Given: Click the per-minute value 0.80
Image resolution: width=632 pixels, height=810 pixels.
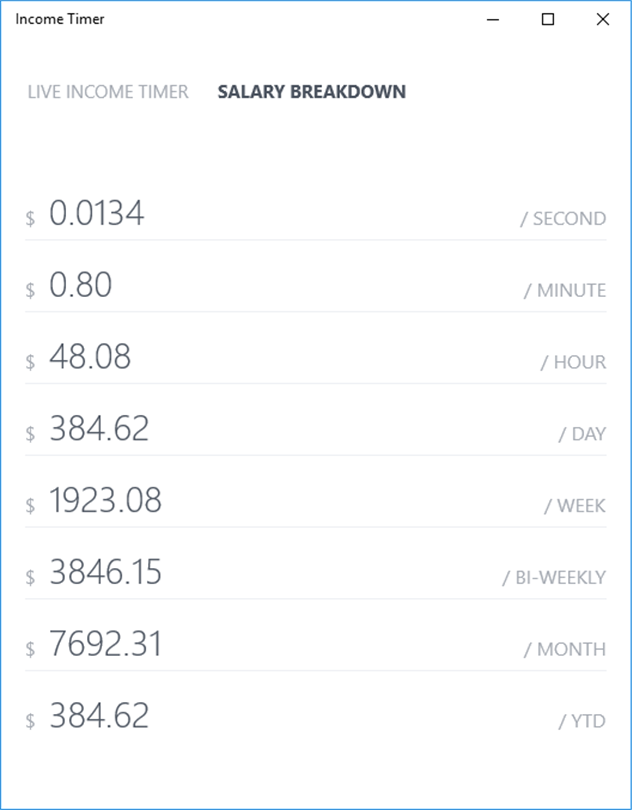Looking at the screenshot, I should tap(81, 285).
